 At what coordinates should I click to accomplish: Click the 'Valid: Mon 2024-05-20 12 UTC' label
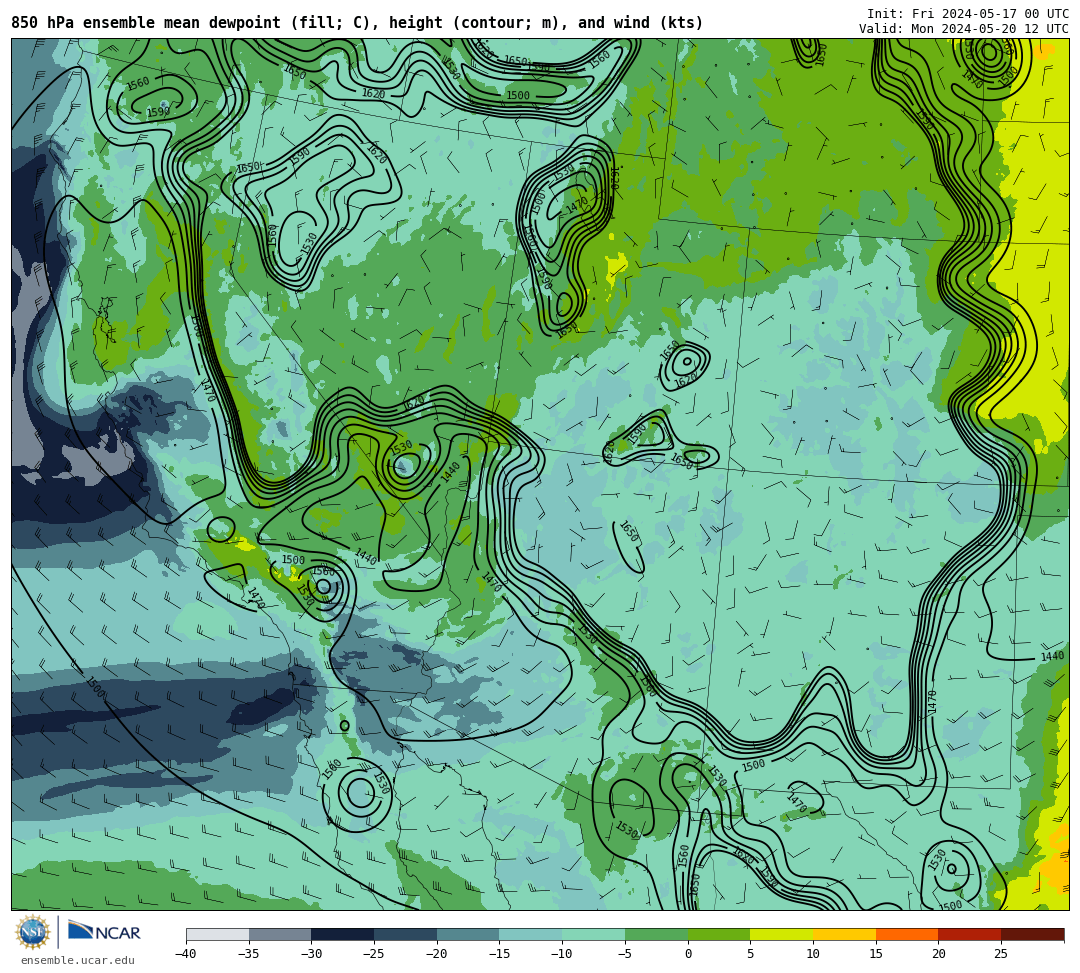[964, 29]
